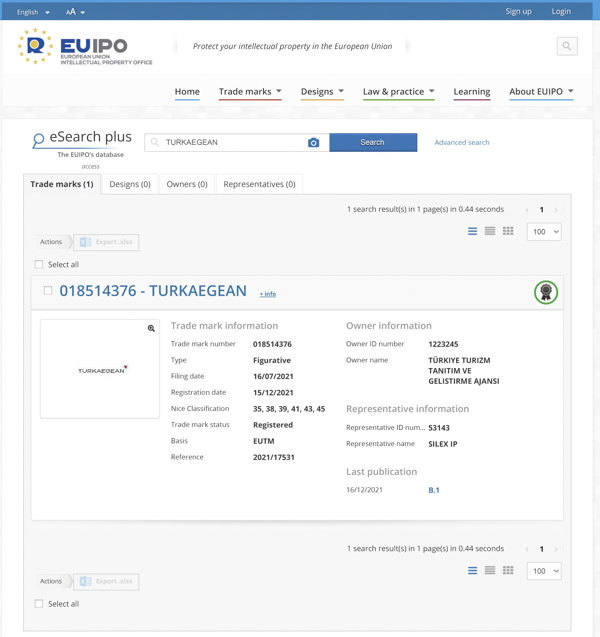Click Owner ID number 1223245
The width and height of the screenshot is (600, 637).
pos(443,344)
